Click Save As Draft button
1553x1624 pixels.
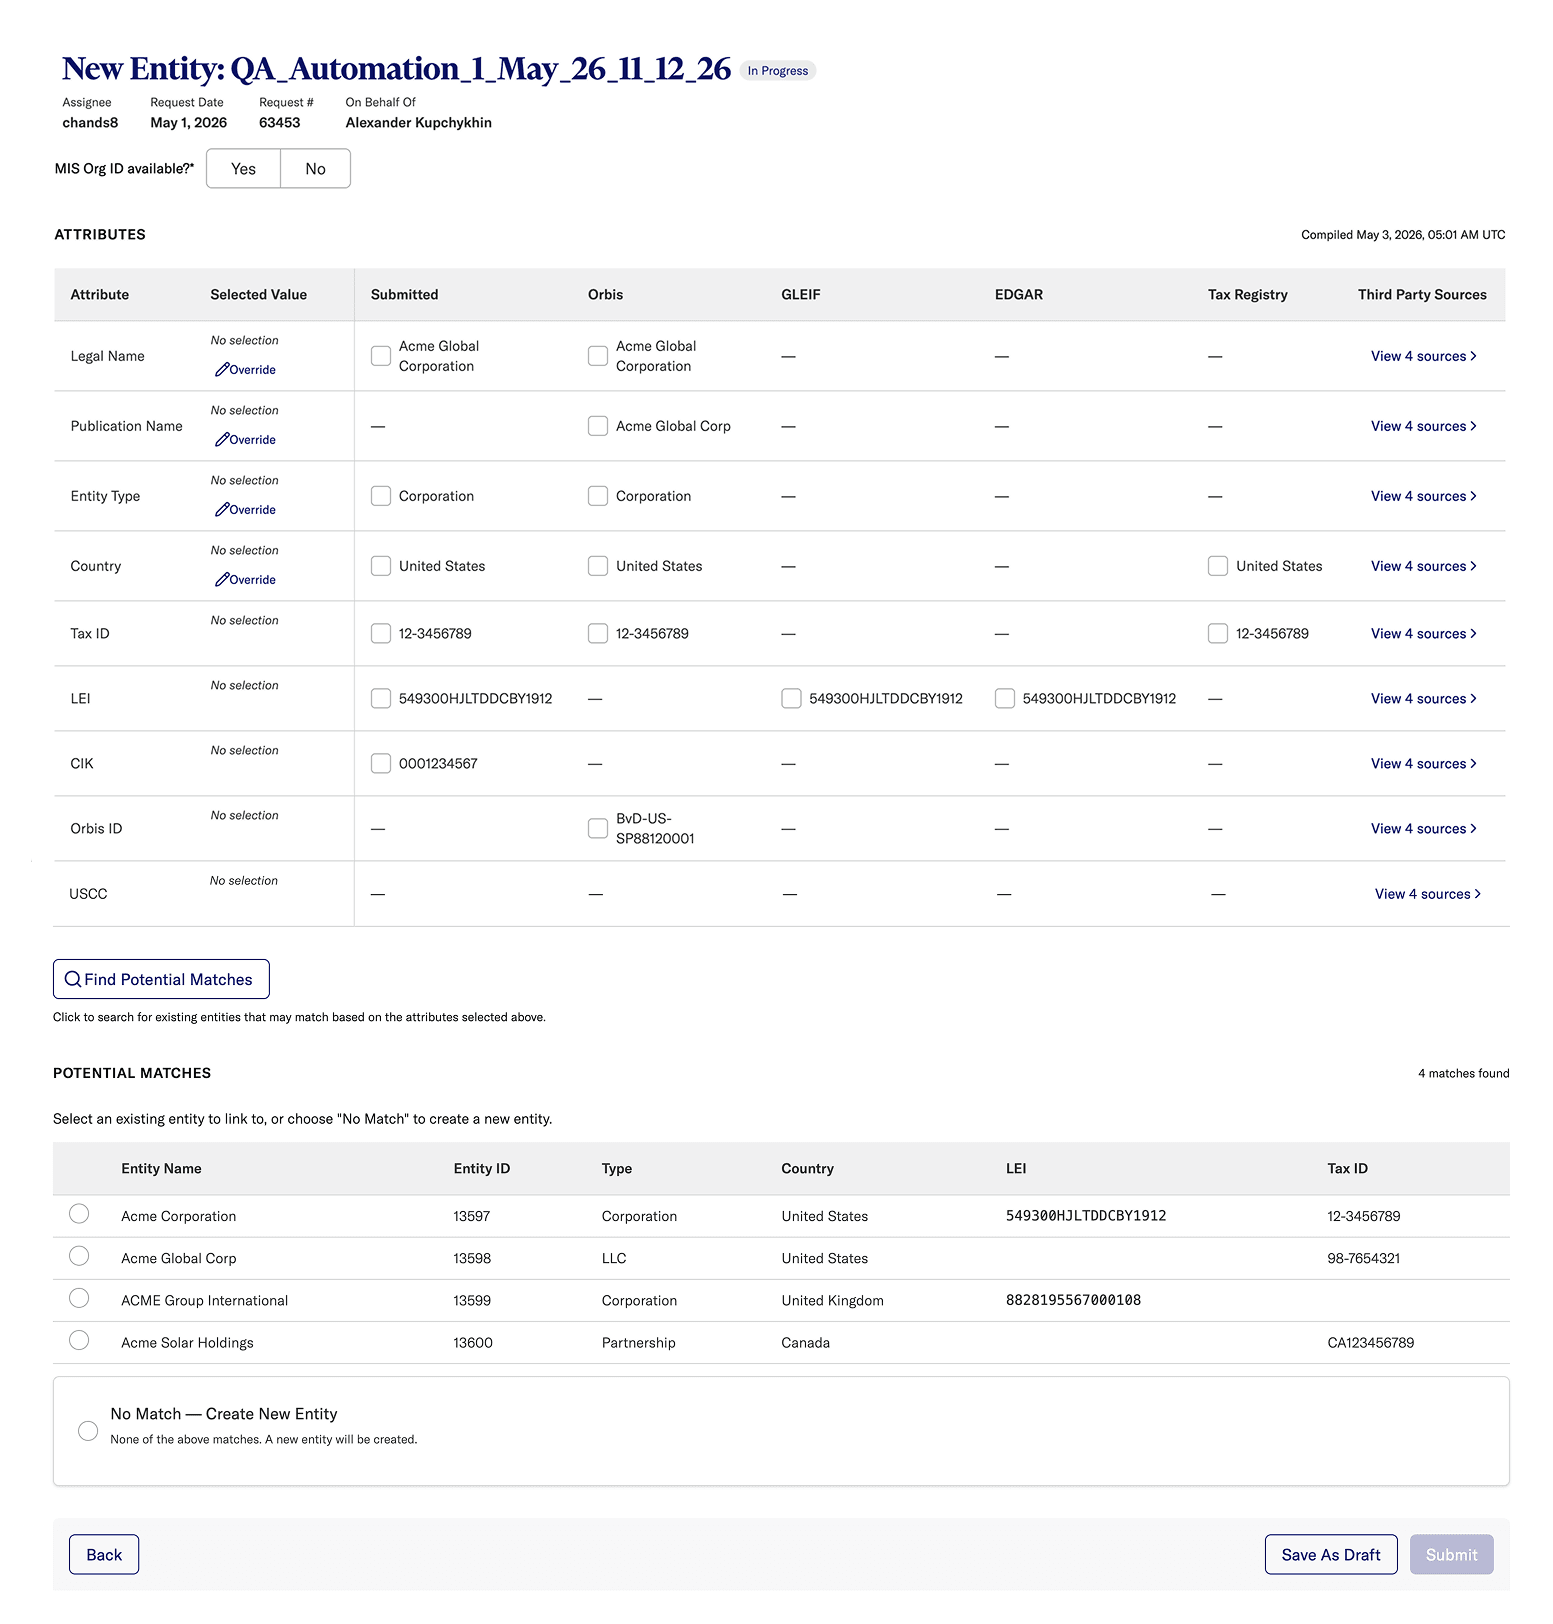(x=1331, y=1554)
